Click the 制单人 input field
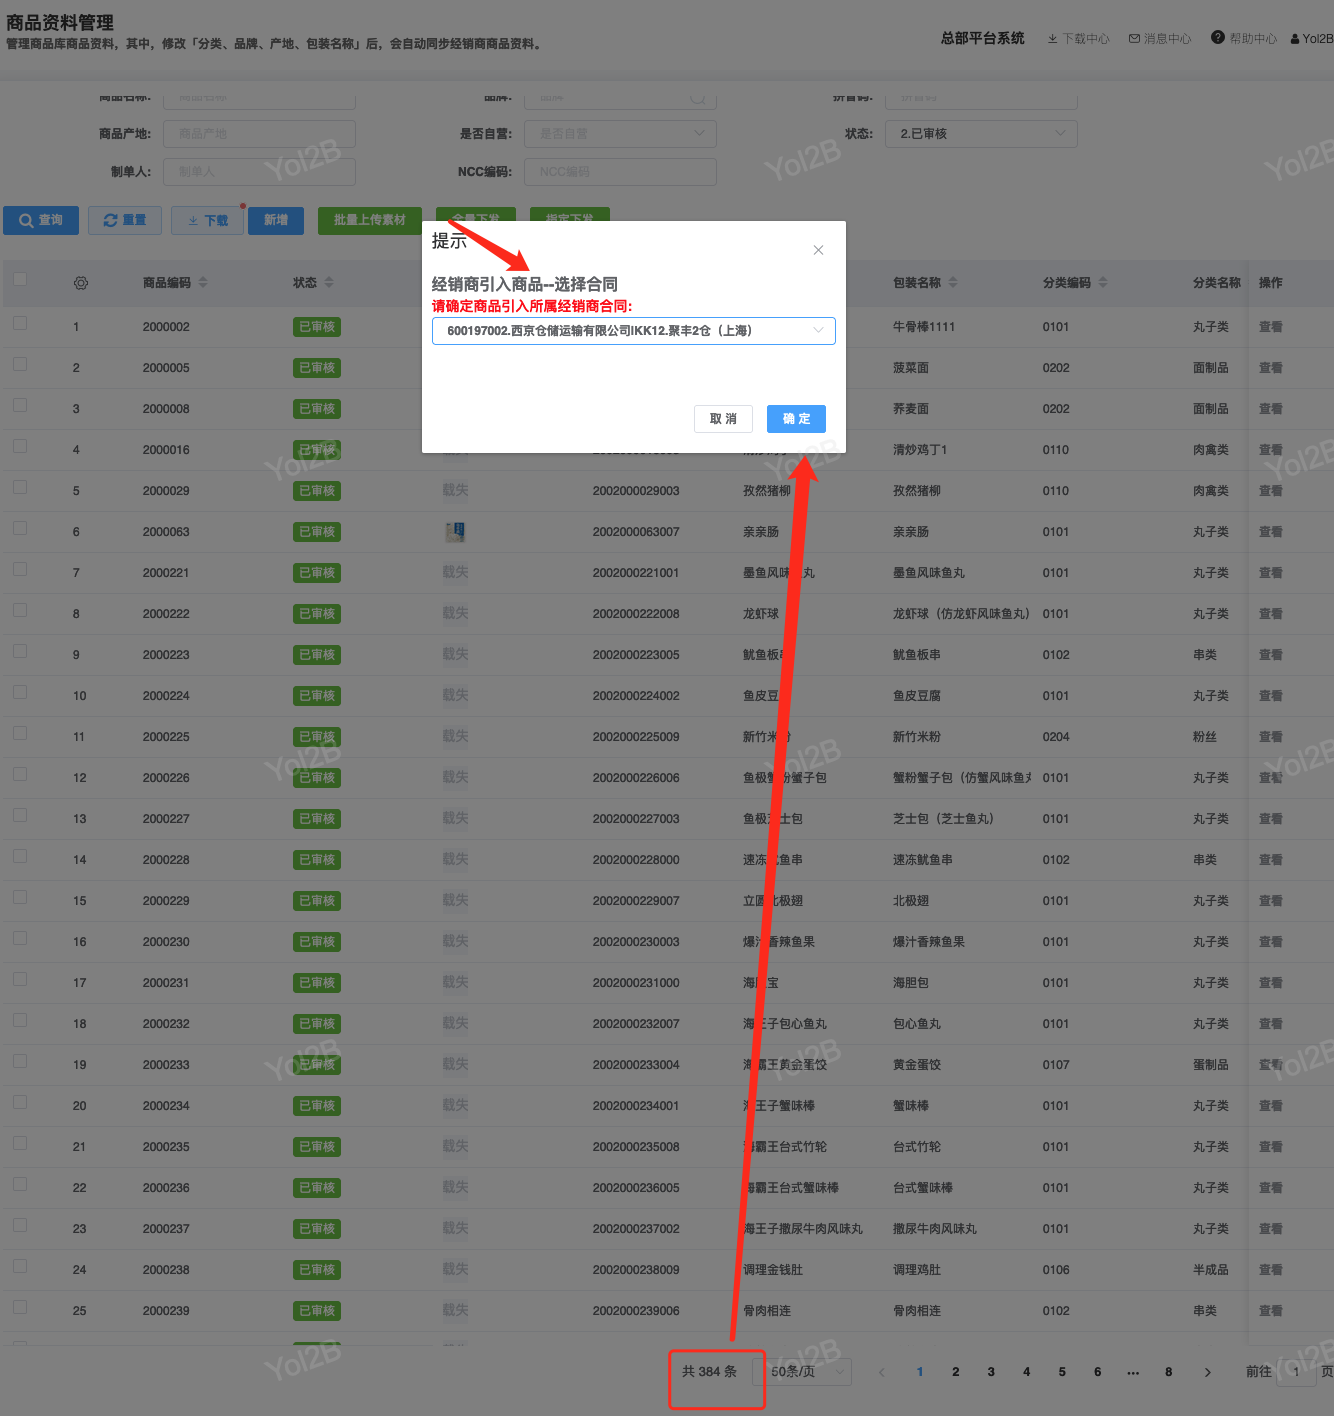The height and width of the screenshot is (1416, 1334). [x=259, y=172]
